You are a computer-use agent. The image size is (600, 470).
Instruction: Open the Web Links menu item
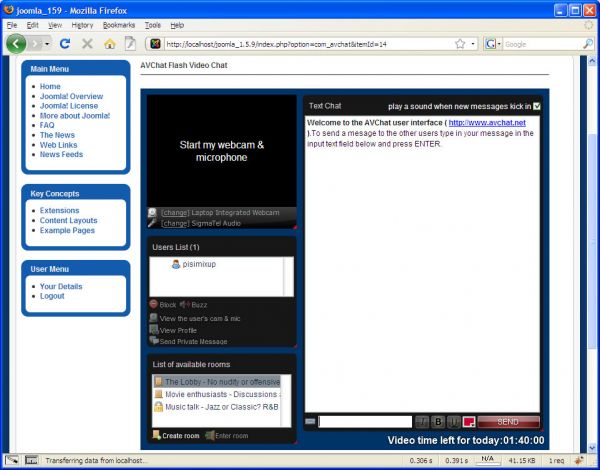[59, 145]
